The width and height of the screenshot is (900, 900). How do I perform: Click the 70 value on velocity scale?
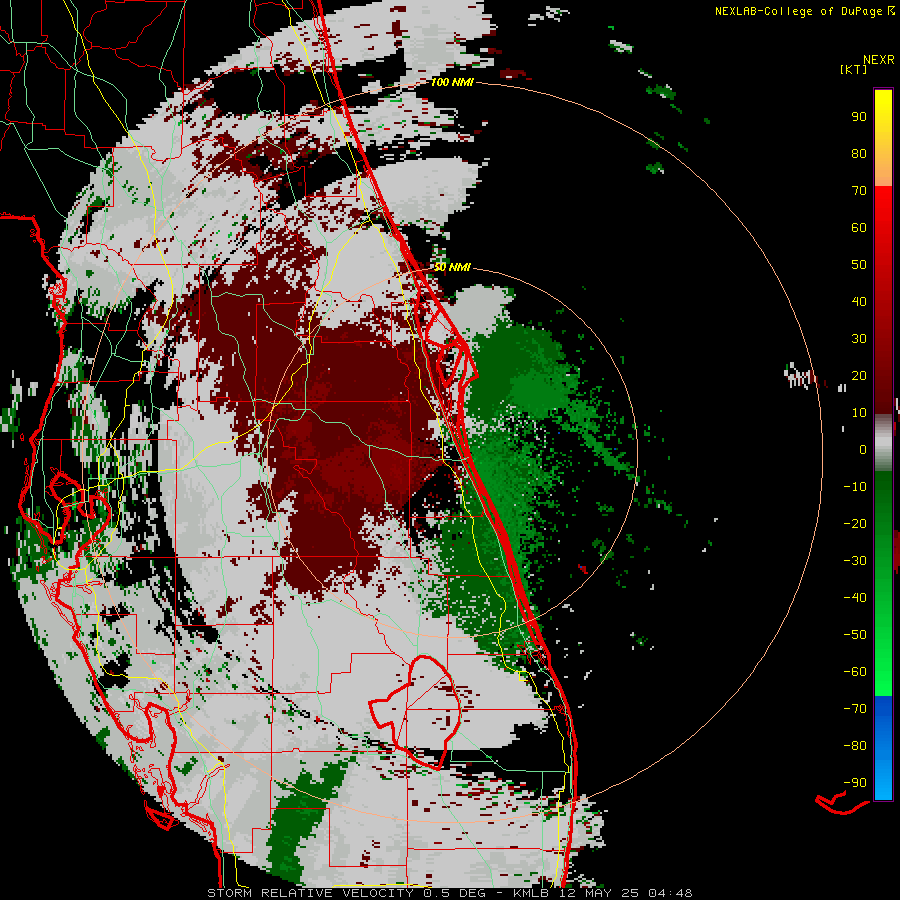click(859, 191)
